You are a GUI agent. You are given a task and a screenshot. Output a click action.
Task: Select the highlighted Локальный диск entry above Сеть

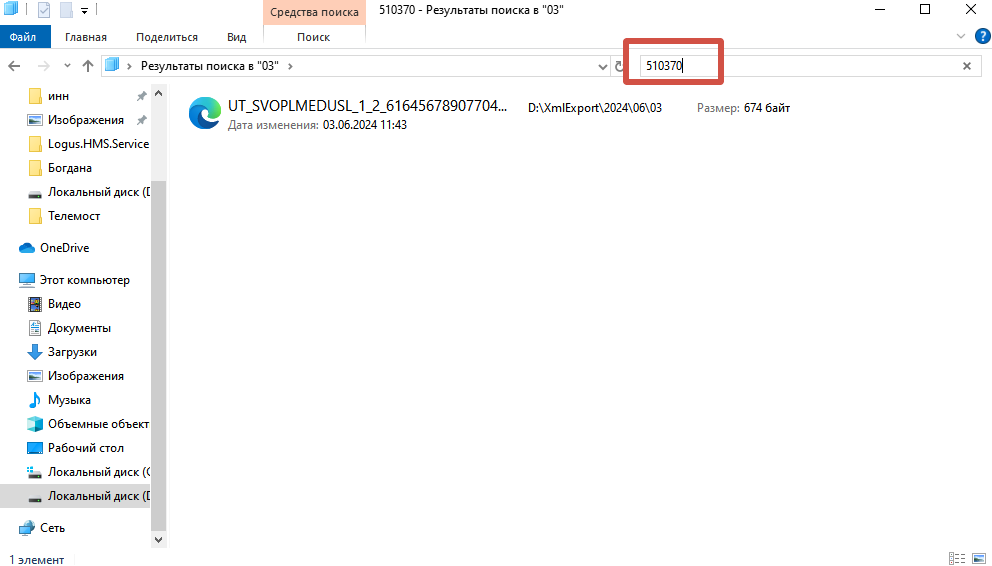75,496
